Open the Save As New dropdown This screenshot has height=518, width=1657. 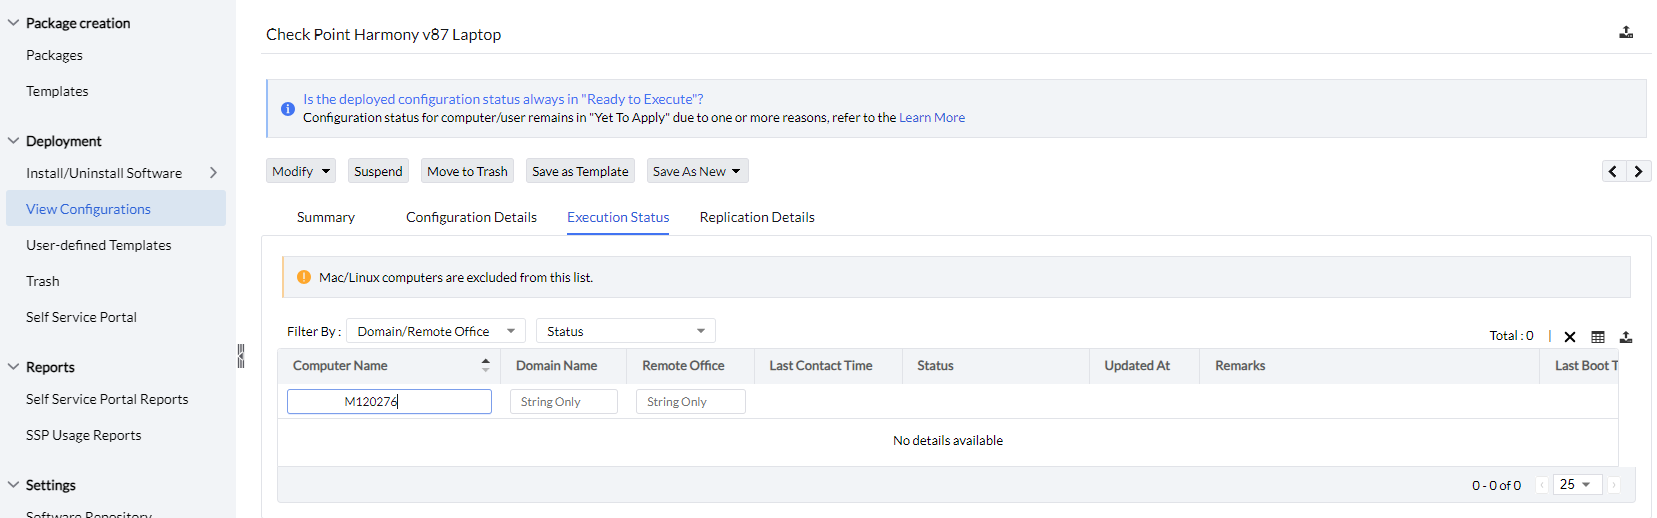coord(697,171)
